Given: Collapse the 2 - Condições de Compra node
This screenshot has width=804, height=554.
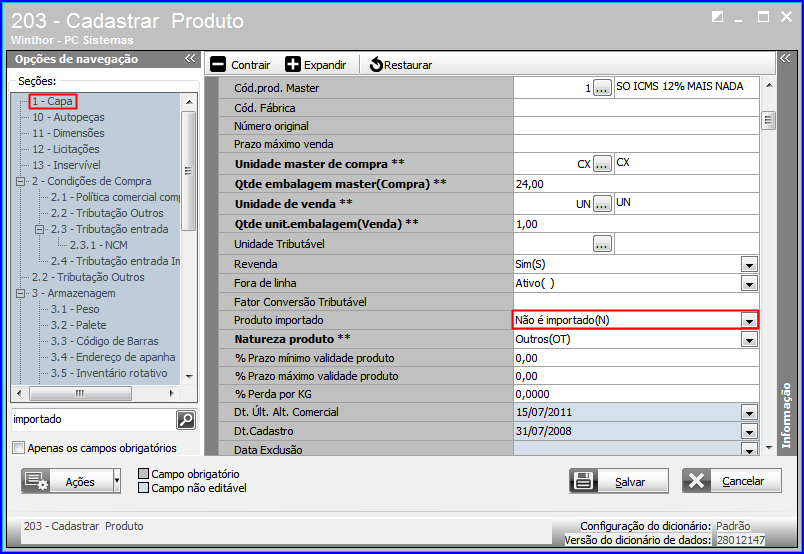Looking at the screenshot, I should [21, 181].
